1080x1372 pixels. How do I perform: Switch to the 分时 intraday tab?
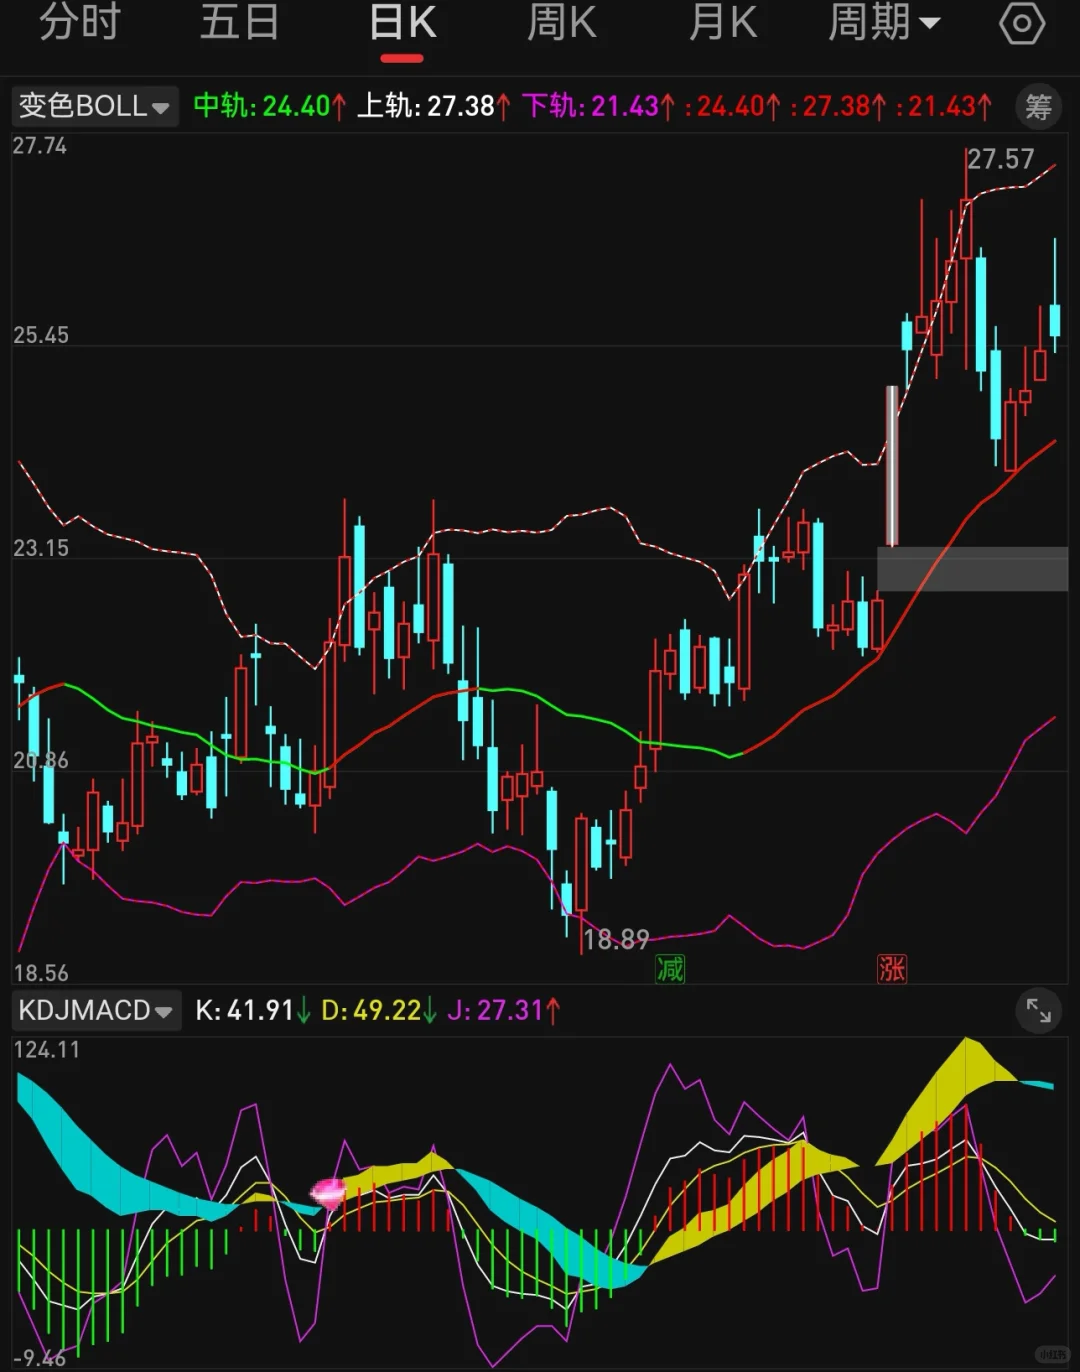tap(80, 22)
